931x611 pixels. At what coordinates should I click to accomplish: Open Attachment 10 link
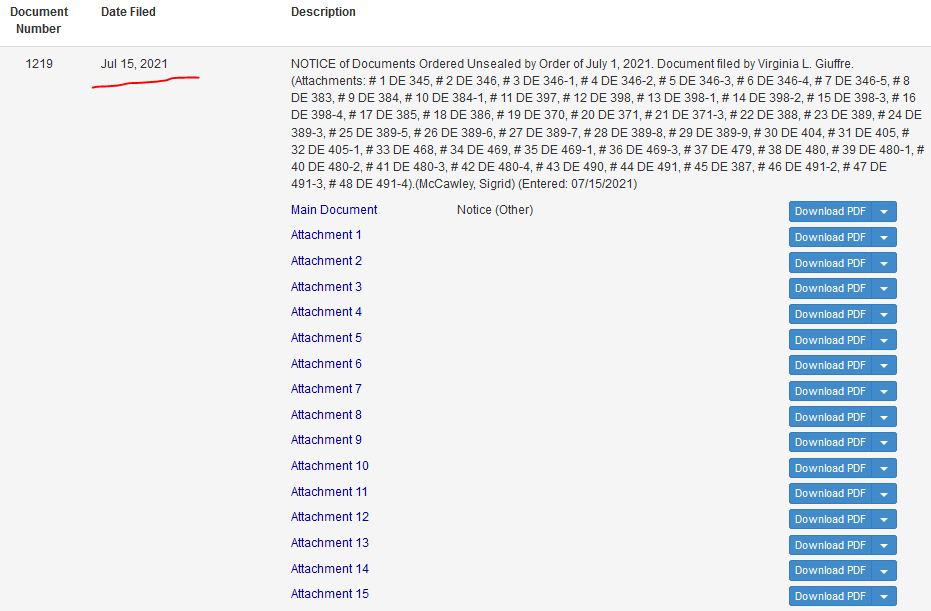[330, 466]
